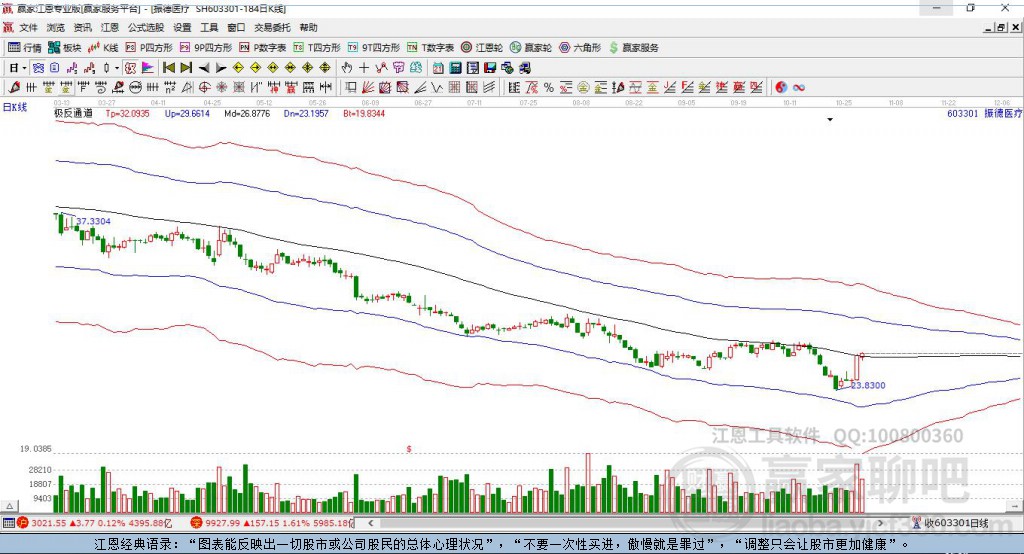Image resolution: width=1024 pixels, height=554 pixels.
Task: Open T数字表 tool
Action: point(430,48)
